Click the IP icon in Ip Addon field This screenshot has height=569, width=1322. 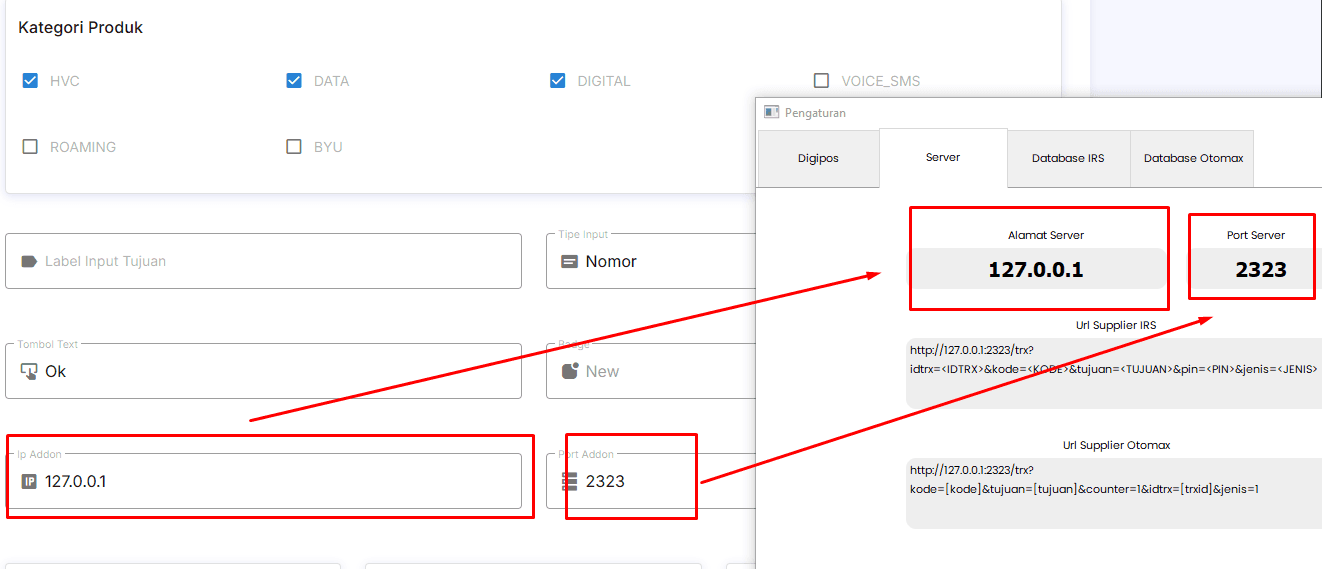point(29,481)
